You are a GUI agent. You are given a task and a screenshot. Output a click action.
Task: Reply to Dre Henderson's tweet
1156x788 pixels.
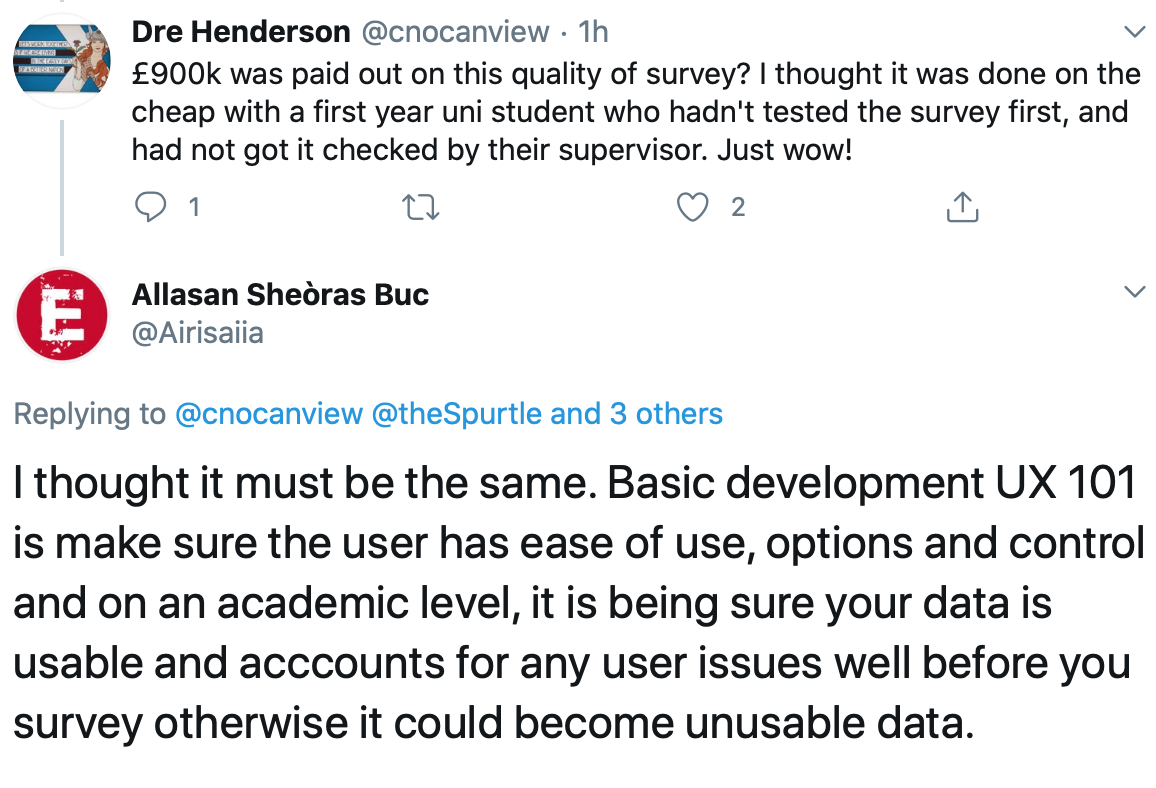click(151, 207)
